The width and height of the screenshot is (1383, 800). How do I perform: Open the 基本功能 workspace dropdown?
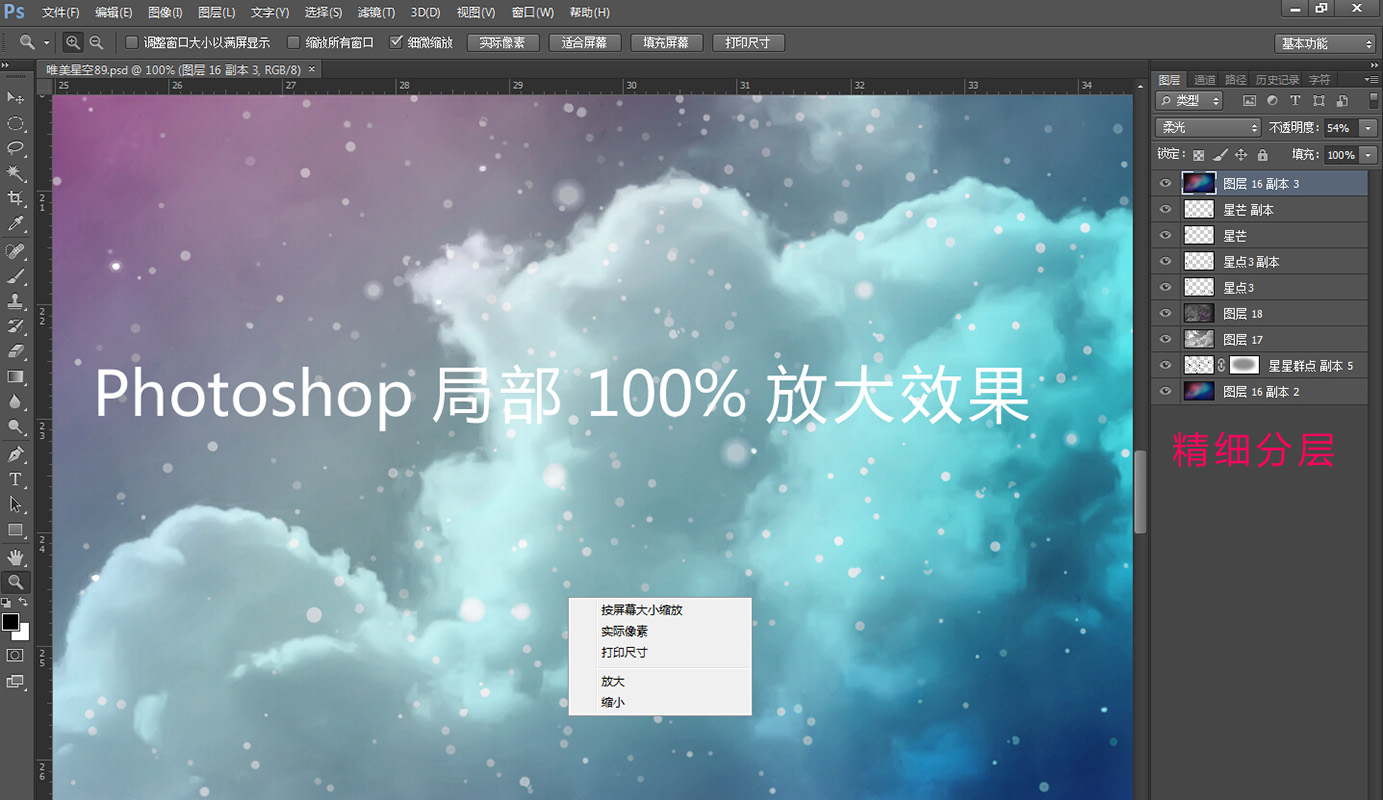point(1326,43)
